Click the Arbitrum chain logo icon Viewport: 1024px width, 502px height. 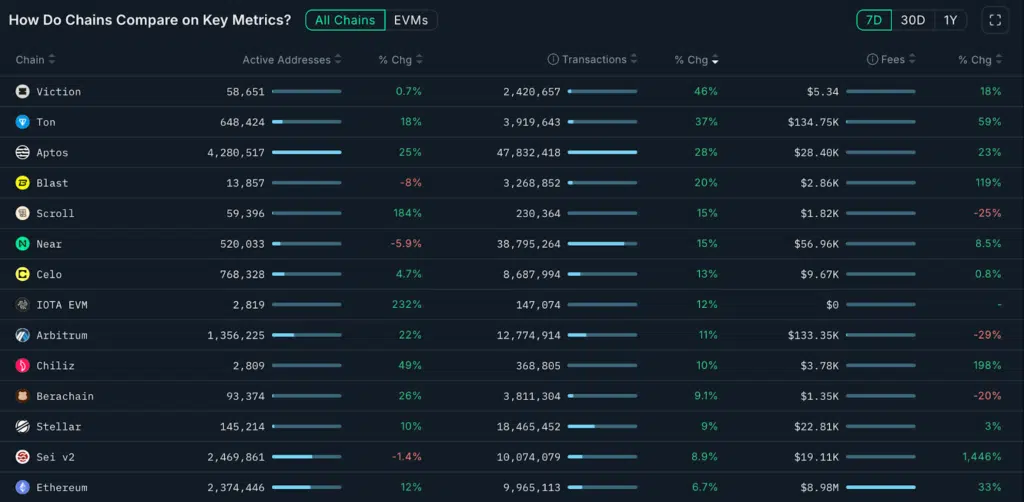[x=22, y=336]
